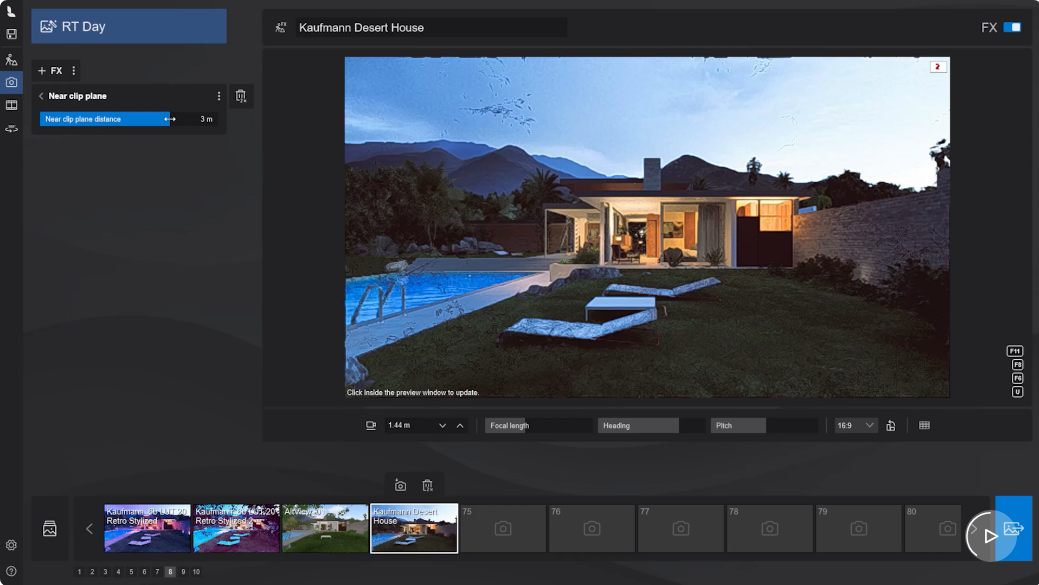Screen dimensions: 1039x585
Task: Open 360 panorama mode icon
Action: click(11, 129)
